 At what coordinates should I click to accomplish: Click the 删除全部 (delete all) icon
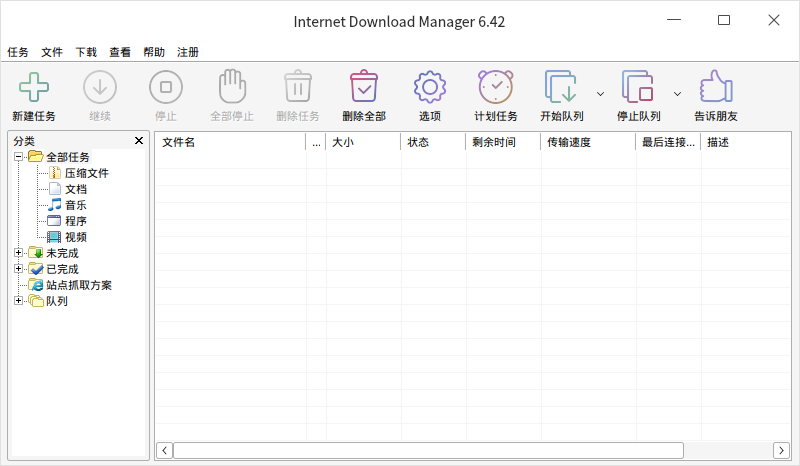364,86
